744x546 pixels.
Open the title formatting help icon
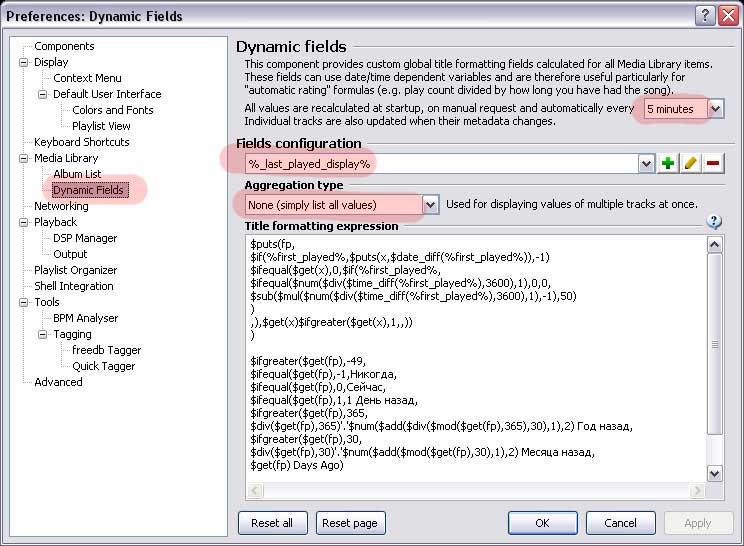(714, 222)
